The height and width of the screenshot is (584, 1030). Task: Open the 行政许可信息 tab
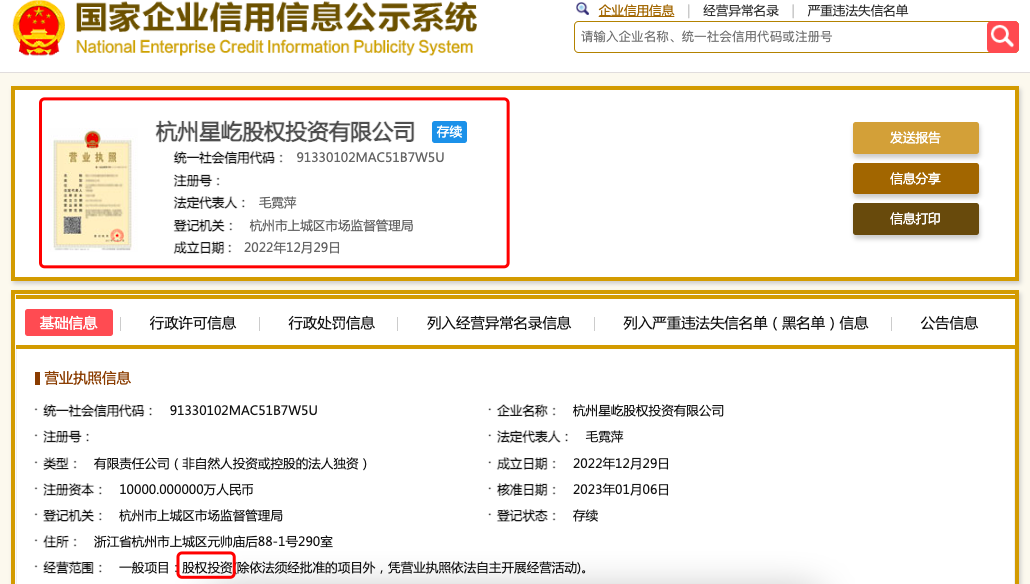click(x=192, y=323)
